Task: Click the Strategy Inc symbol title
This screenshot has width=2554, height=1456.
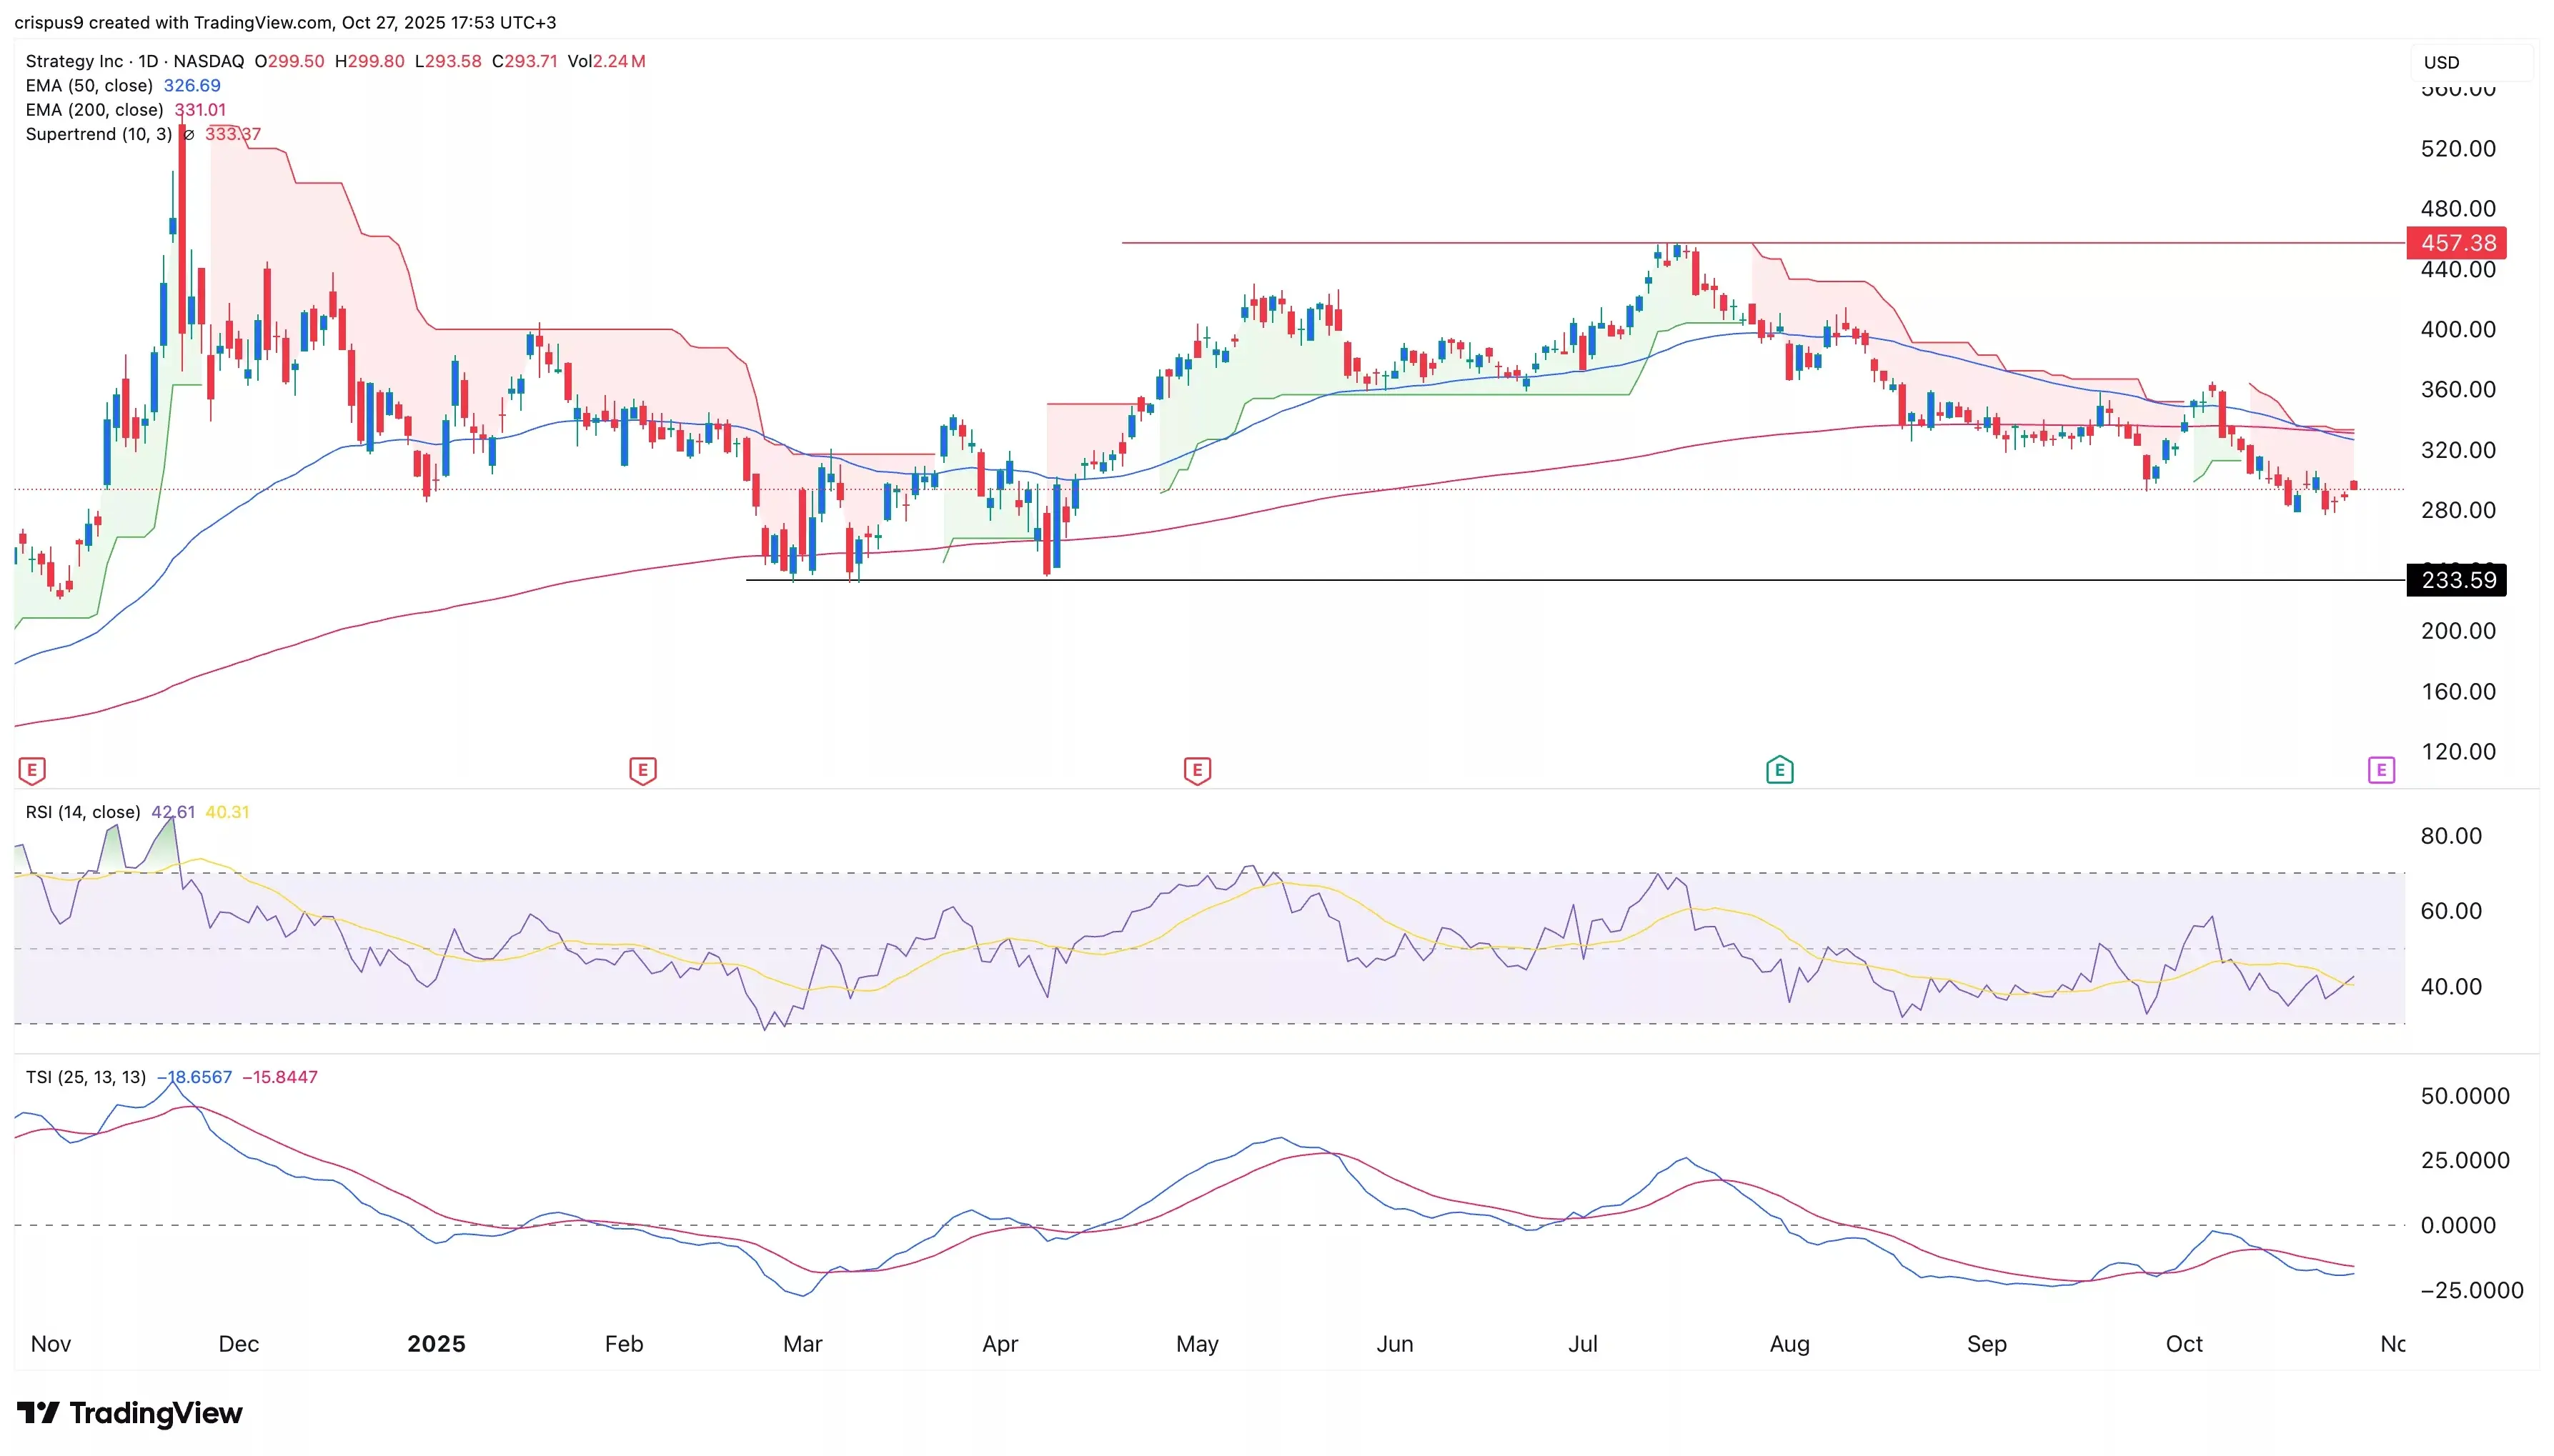Action: coord(74,61)
